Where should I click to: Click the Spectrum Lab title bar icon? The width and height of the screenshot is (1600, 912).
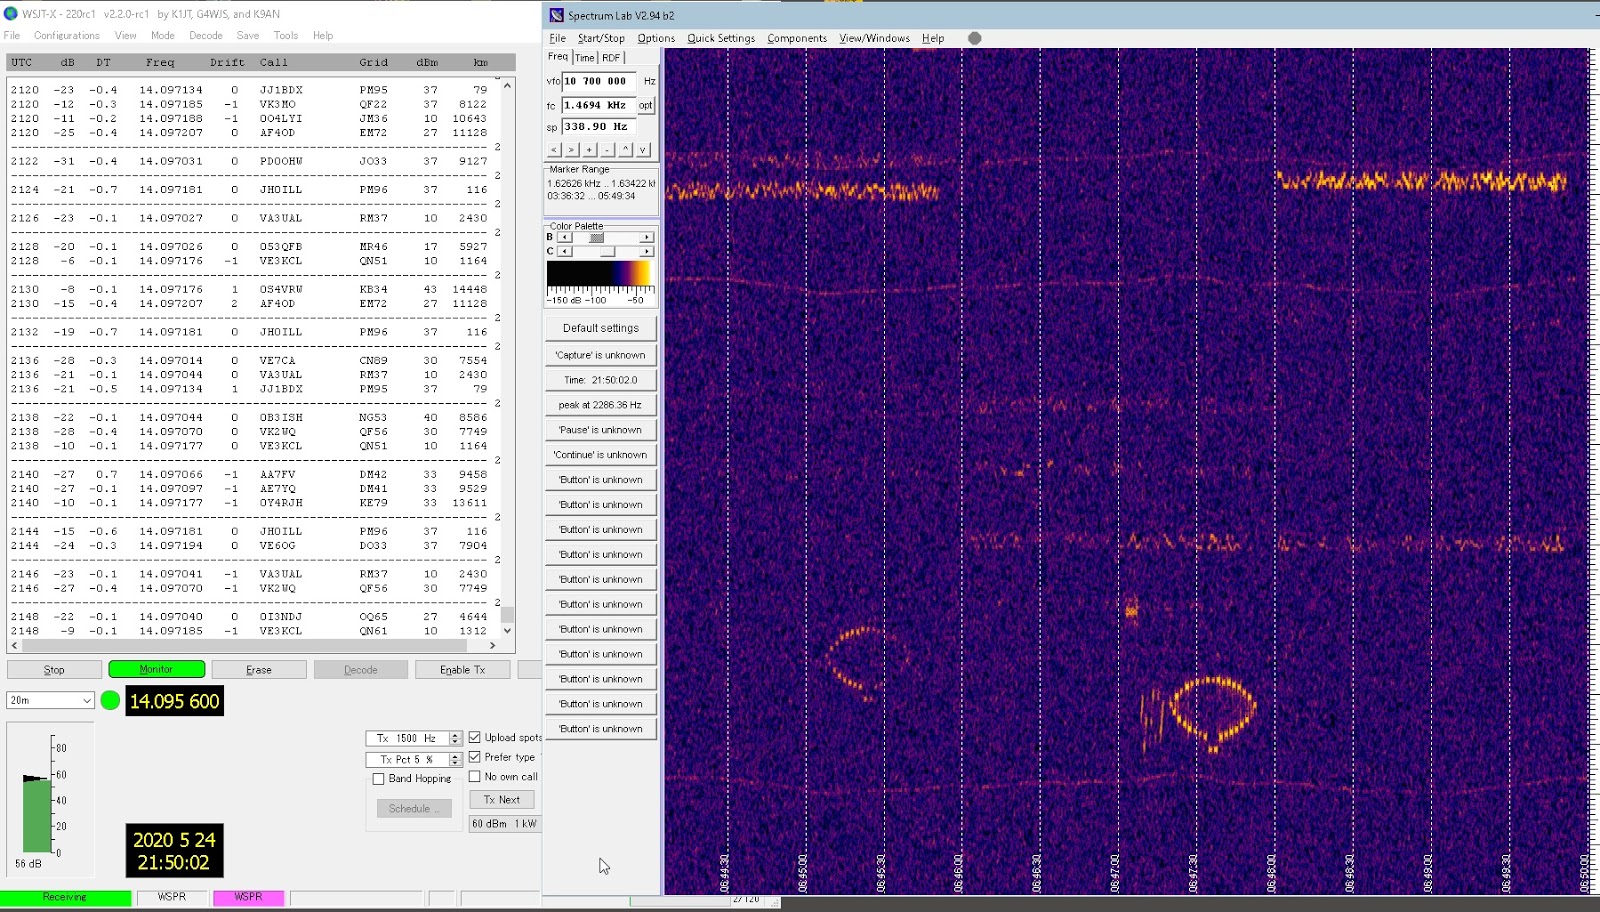tap(557, 15)
